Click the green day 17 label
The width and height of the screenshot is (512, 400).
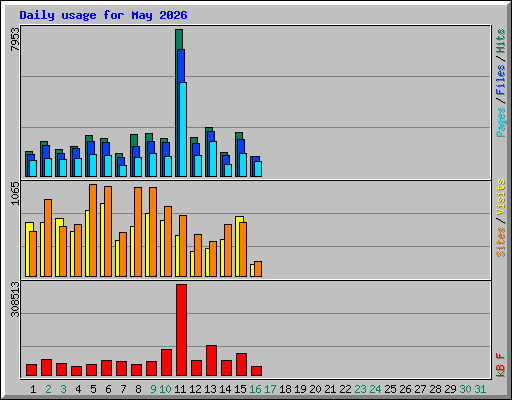point(270,389)
